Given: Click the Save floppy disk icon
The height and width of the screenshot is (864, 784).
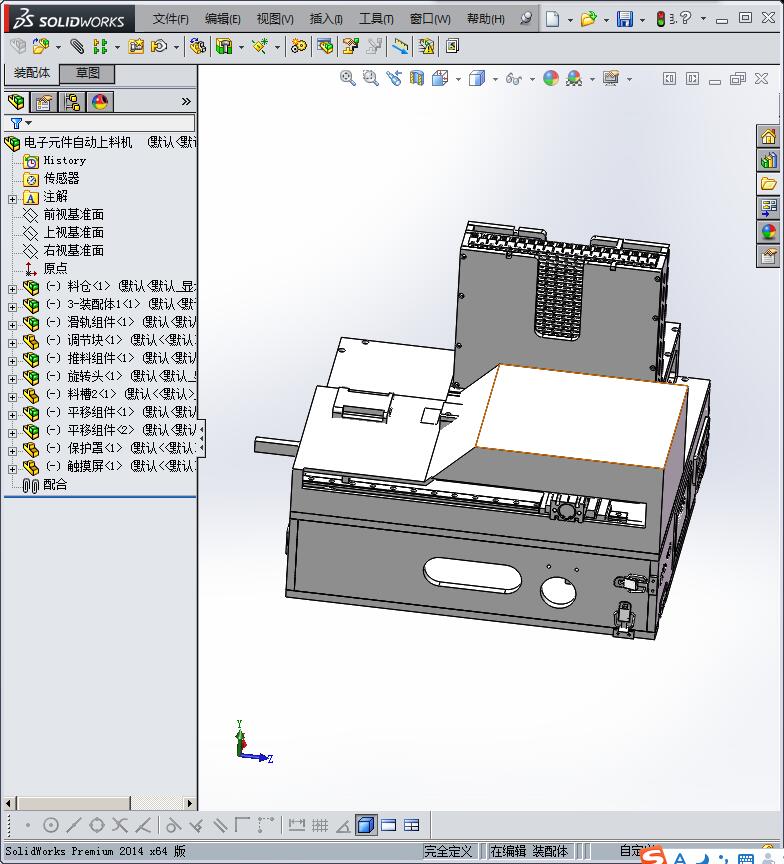Looking at the screenshot, I should point(625,19).
